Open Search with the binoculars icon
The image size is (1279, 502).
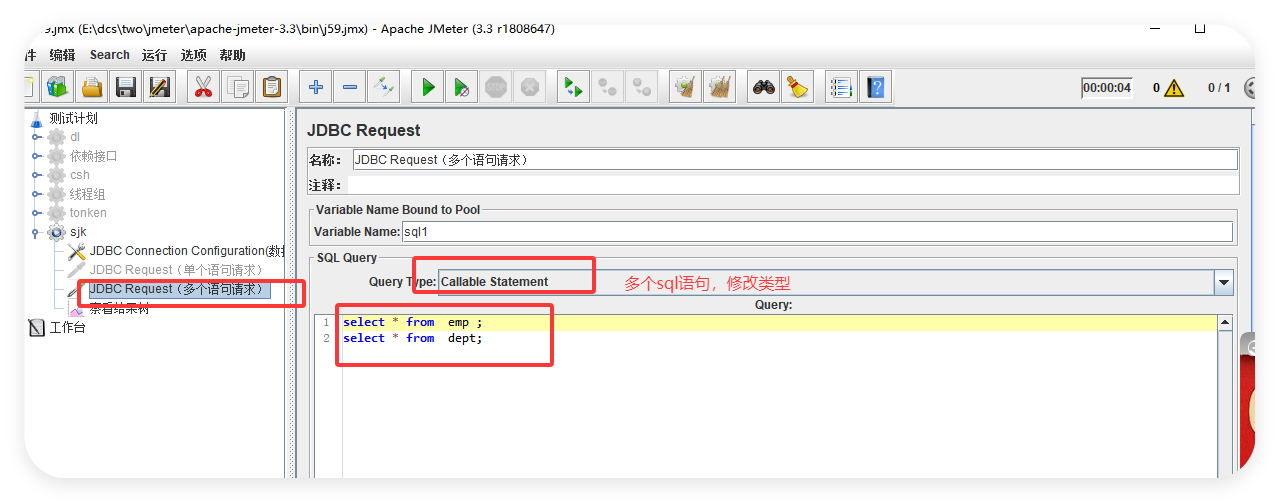[763, 87]
